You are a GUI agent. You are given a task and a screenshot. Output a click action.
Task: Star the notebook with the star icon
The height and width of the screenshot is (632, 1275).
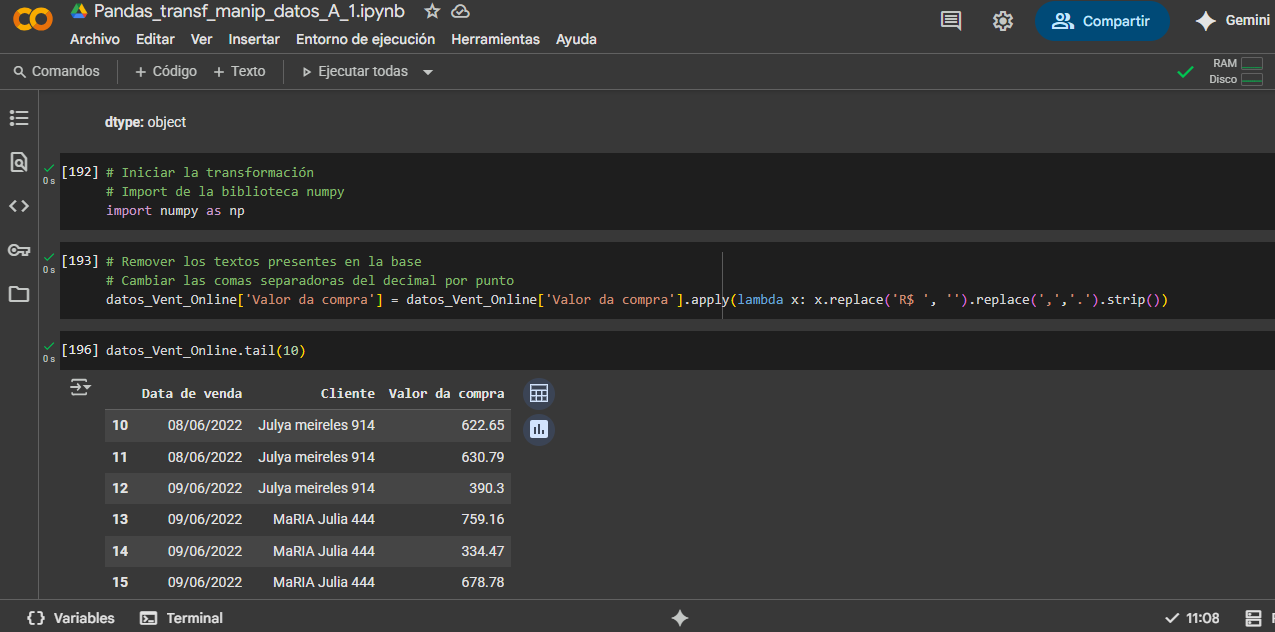click(x=432, y=11)
